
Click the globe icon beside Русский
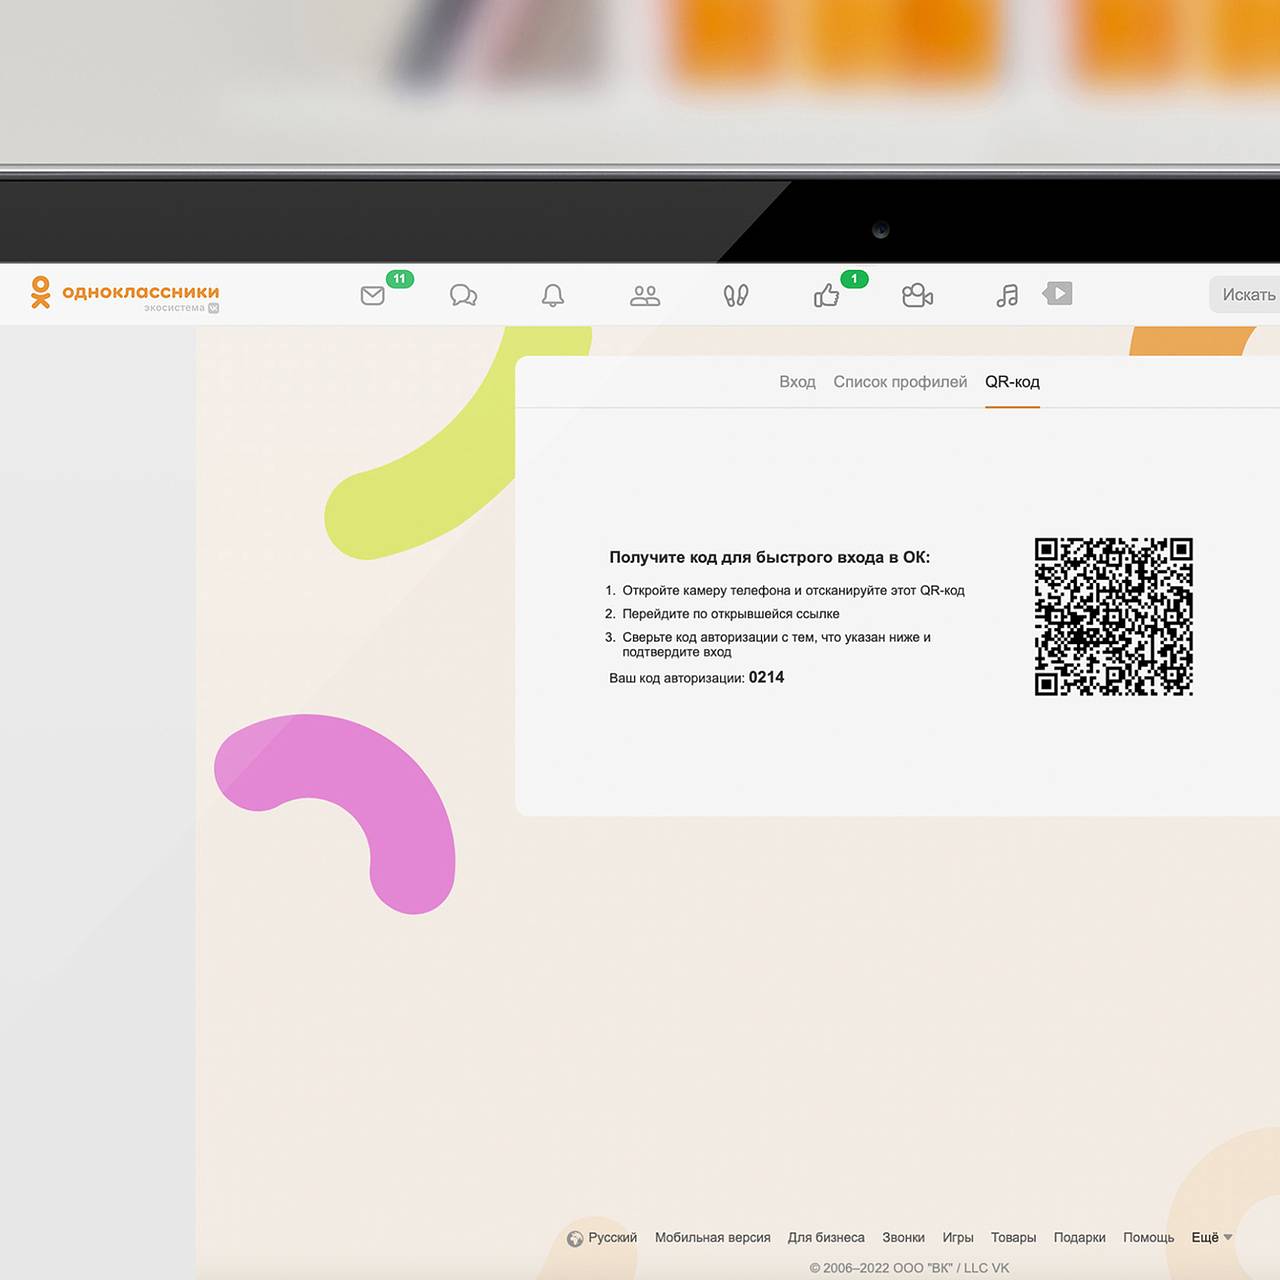click(575, 1239)
